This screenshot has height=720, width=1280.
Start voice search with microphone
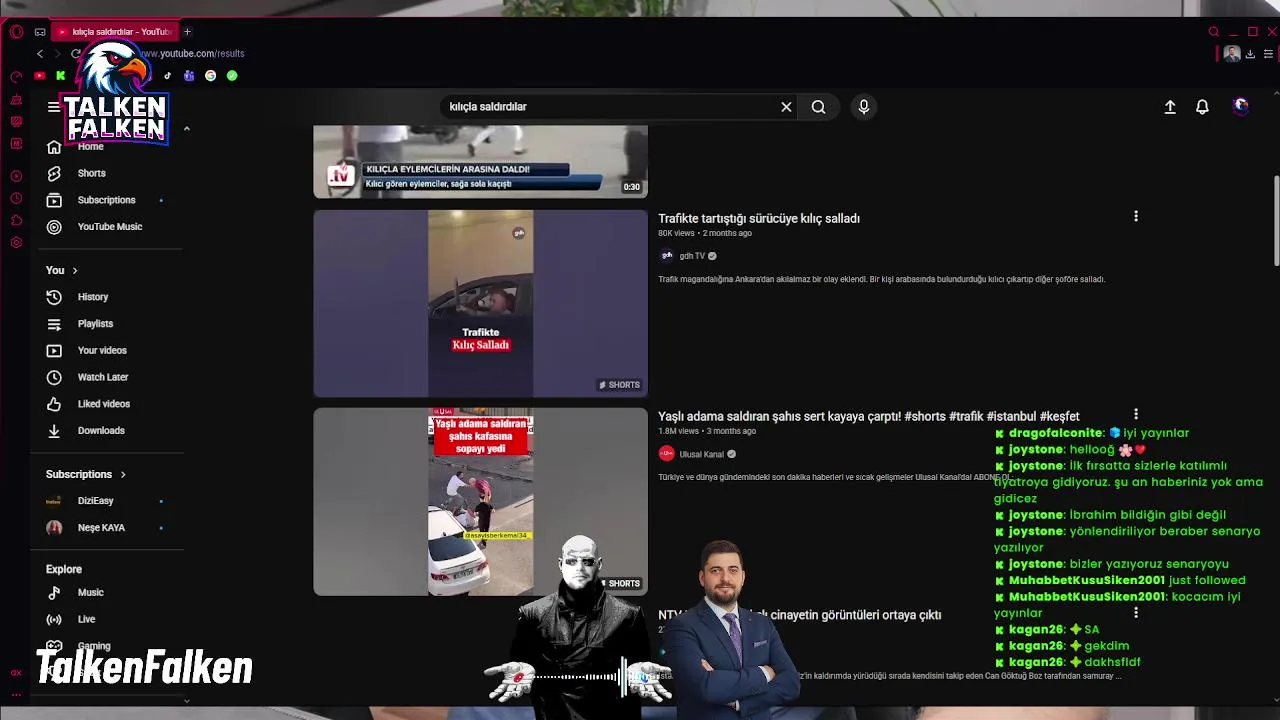[864, 107]
